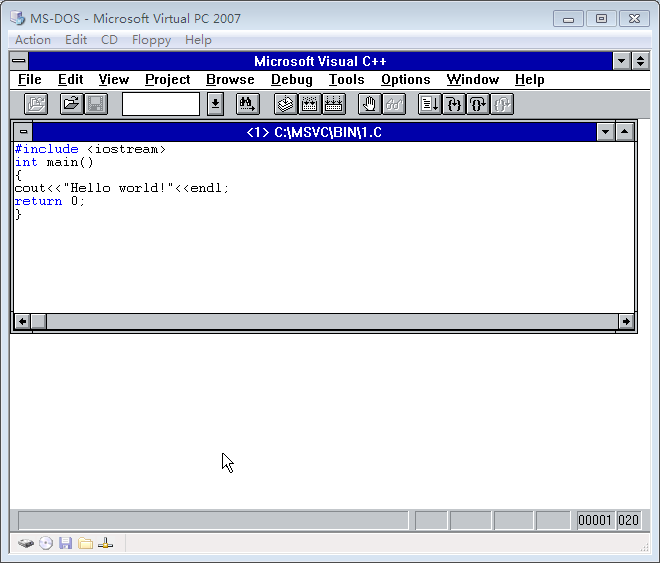Open the 1.C document control menu box

(24, 132)
